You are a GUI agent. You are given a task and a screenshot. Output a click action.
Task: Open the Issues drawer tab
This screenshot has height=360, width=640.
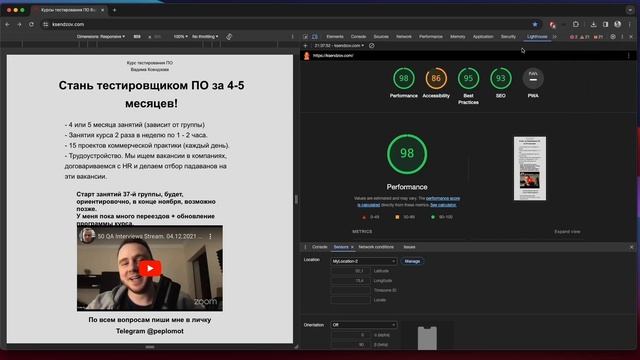coord(409,247)
